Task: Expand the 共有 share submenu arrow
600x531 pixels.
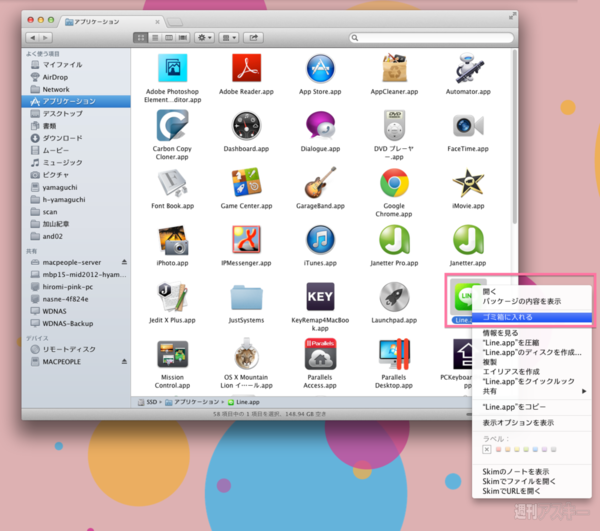Action: tap(584, 391)
